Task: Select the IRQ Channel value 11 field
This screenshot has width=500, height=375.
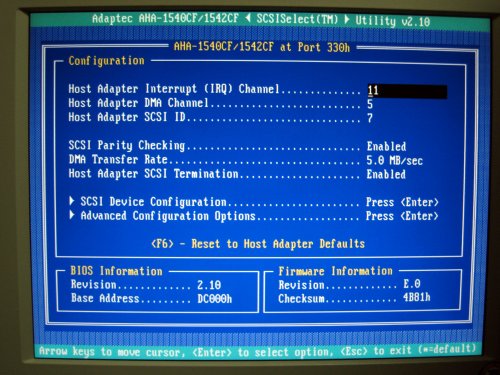Action: (x=407, y=91)
